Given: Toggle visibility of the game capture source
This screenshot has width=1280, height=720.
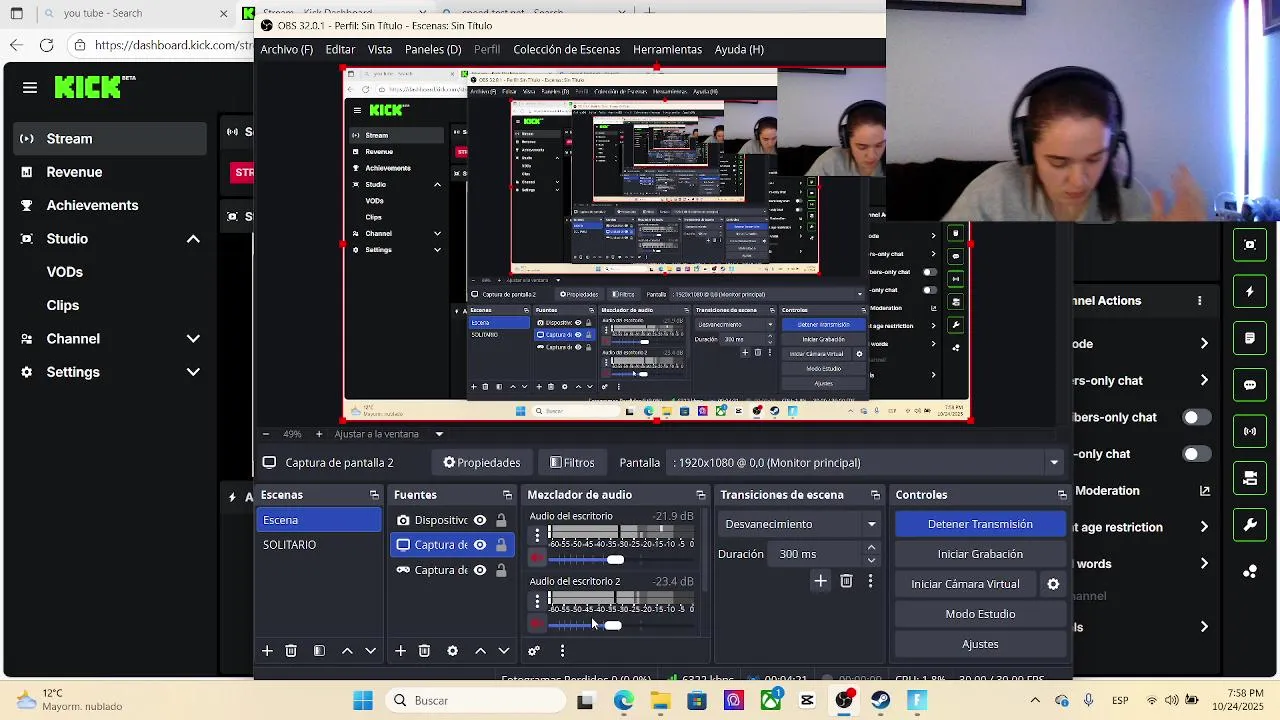Looking at the screenshot, I should coord(480,570).
